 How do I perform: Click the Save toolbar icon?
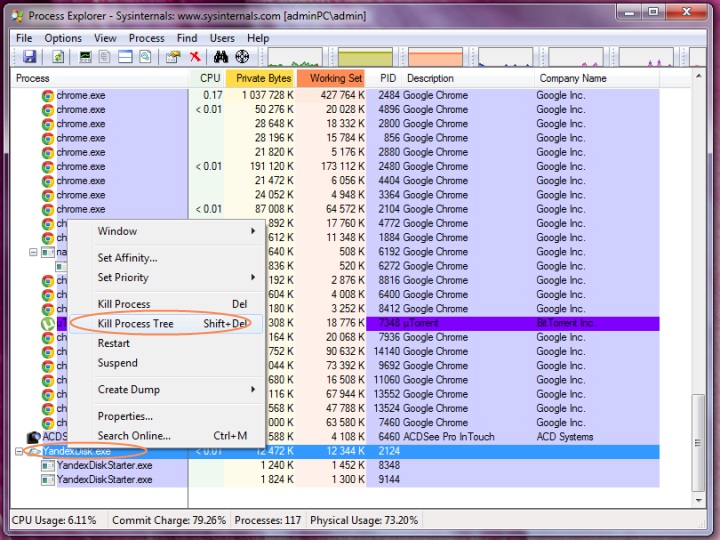29,56
